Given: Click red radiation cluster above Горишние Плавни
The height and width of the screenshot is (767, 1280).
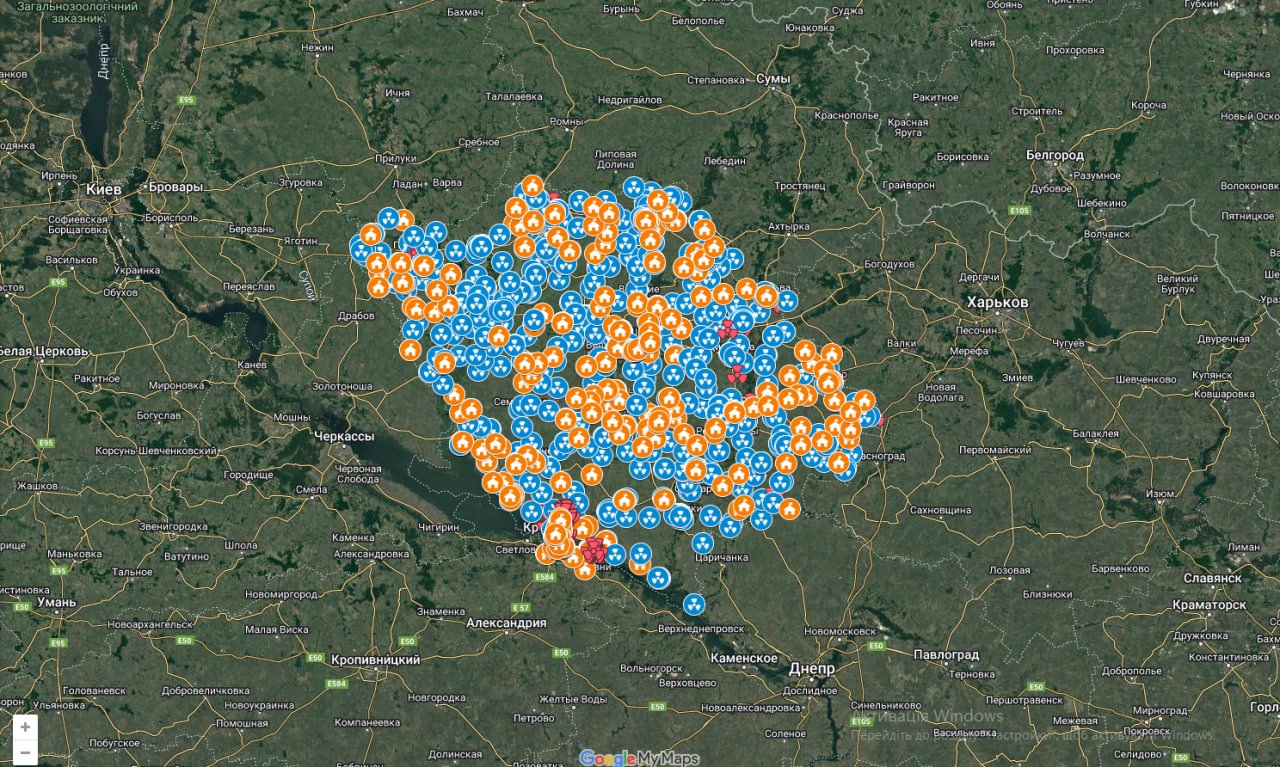Looking at the screenshot, I should click(595, 549).
